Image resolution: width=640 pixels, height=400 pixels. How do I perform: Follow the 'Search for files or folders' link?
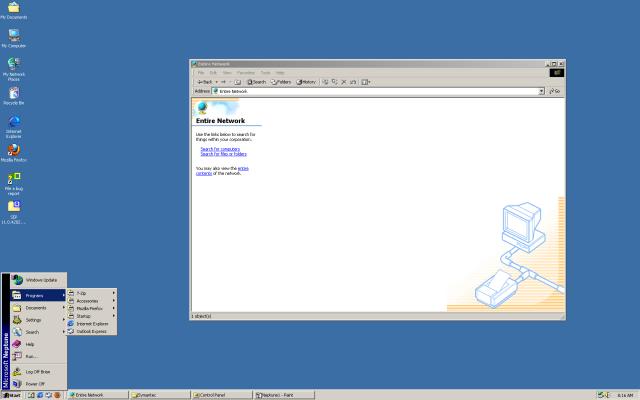pos(223,154)
